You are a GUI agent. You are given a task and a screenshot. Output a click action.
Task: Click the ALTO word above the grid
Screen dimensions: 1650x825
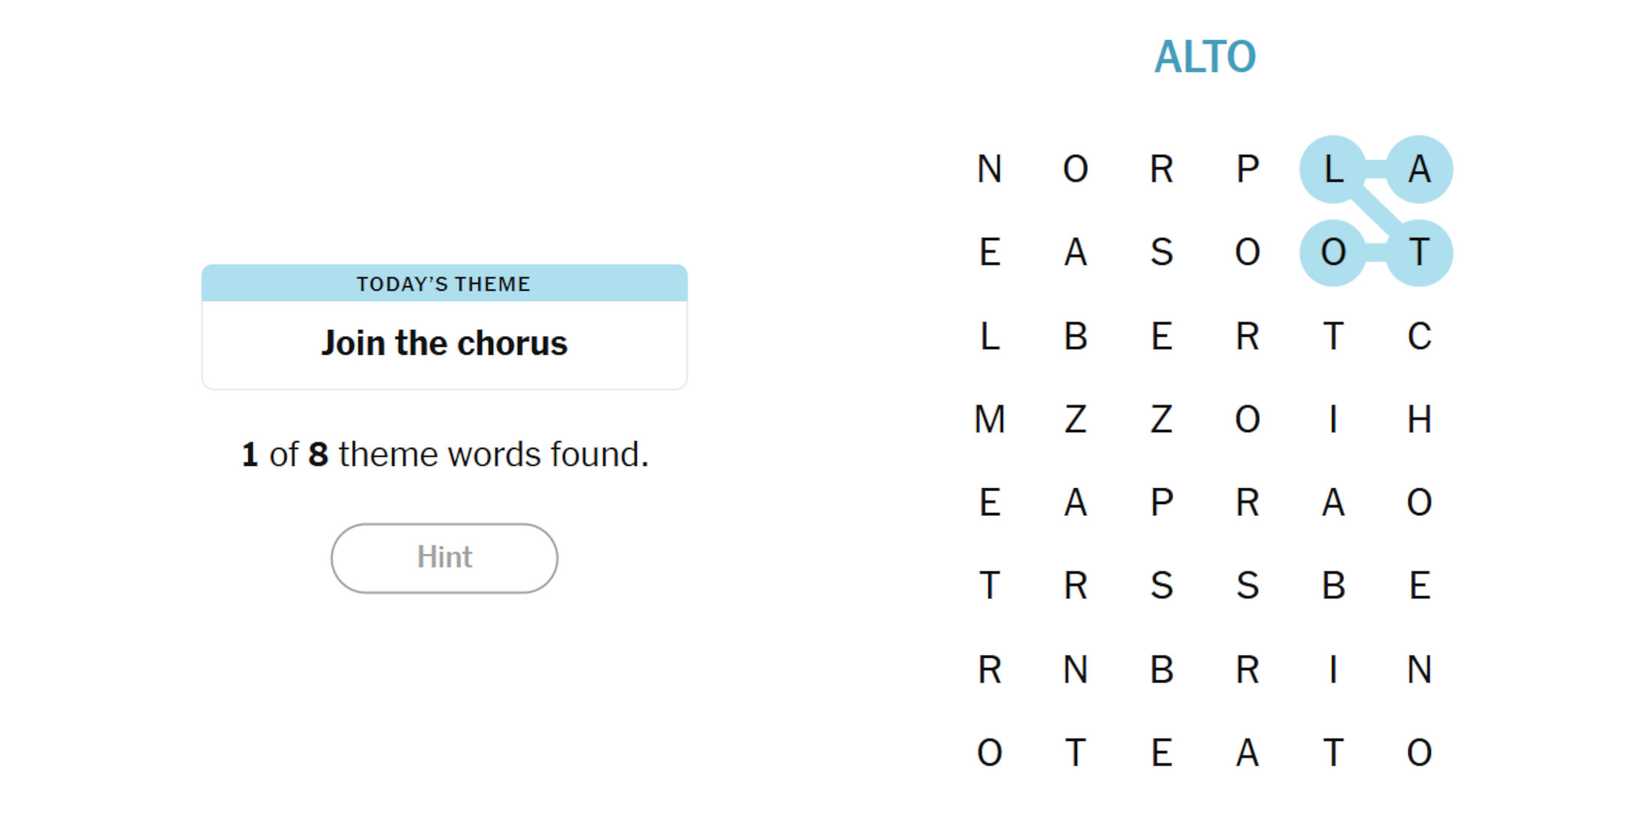coord(1205,57)
